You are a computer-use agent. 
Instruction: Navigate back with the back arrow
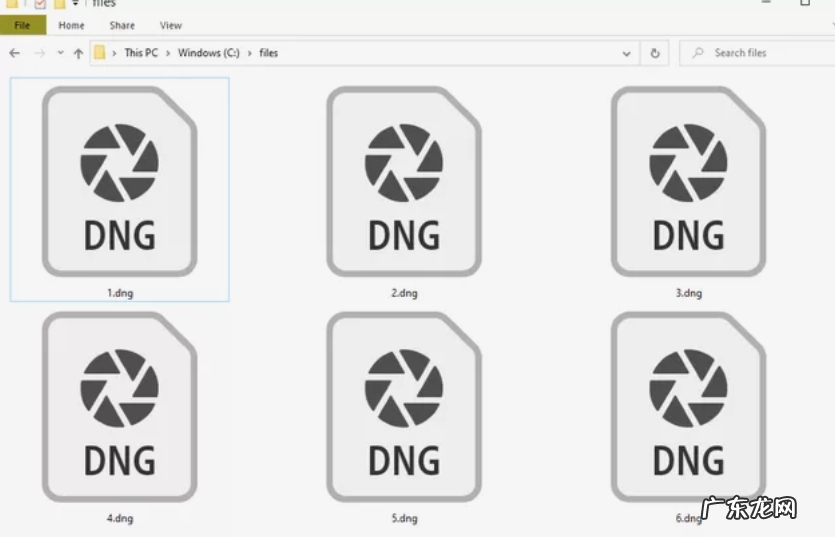[15, 53]
